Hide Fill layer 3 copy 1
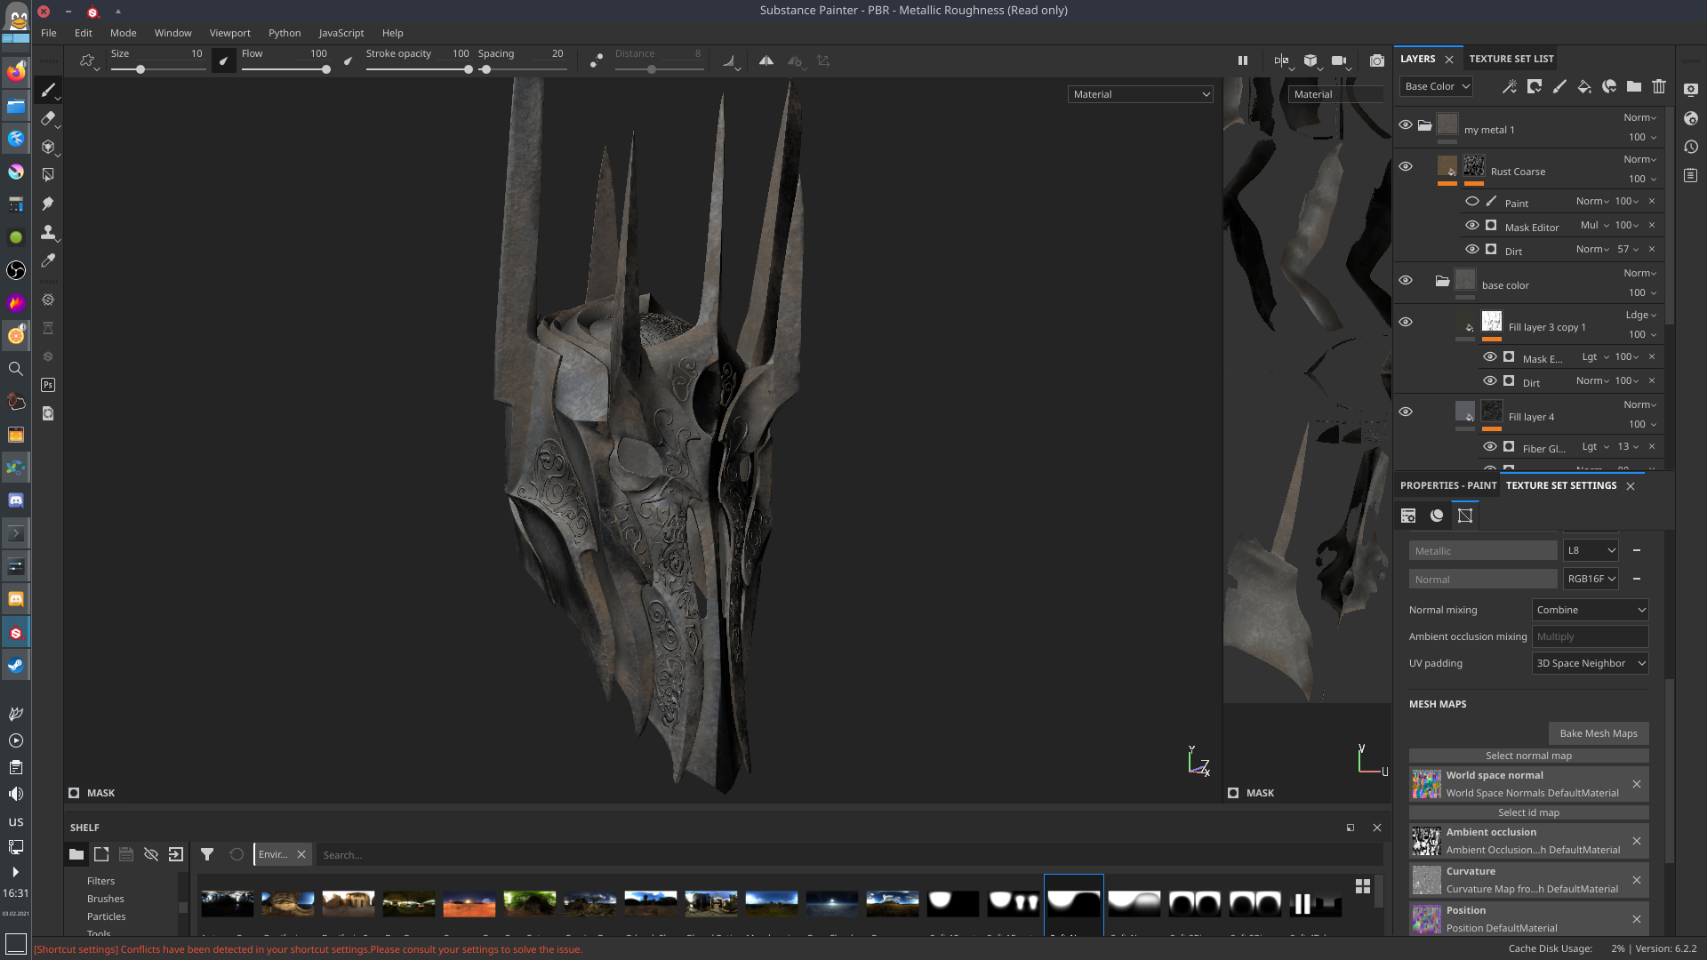Viewport: 1707px width, 960px height. (x=1405, y=322)
